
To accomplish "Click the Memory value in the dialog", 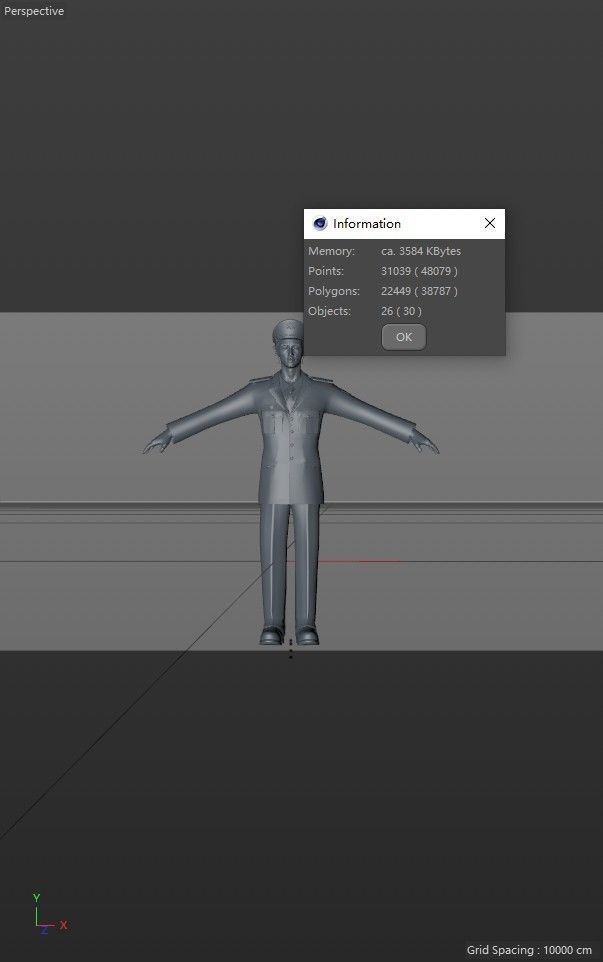I will [421, 252].
